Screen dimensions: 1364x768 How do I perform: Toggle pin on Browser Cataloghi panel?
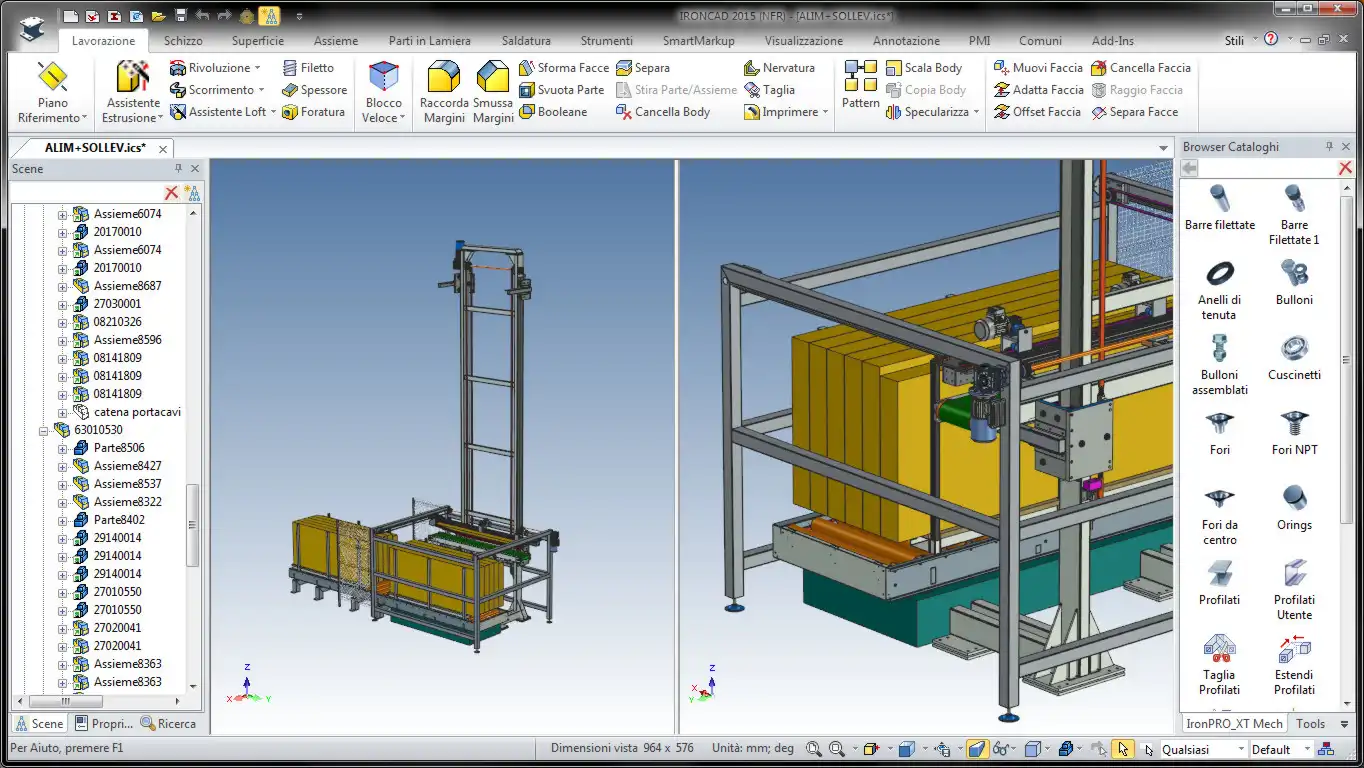[1329, 147]
